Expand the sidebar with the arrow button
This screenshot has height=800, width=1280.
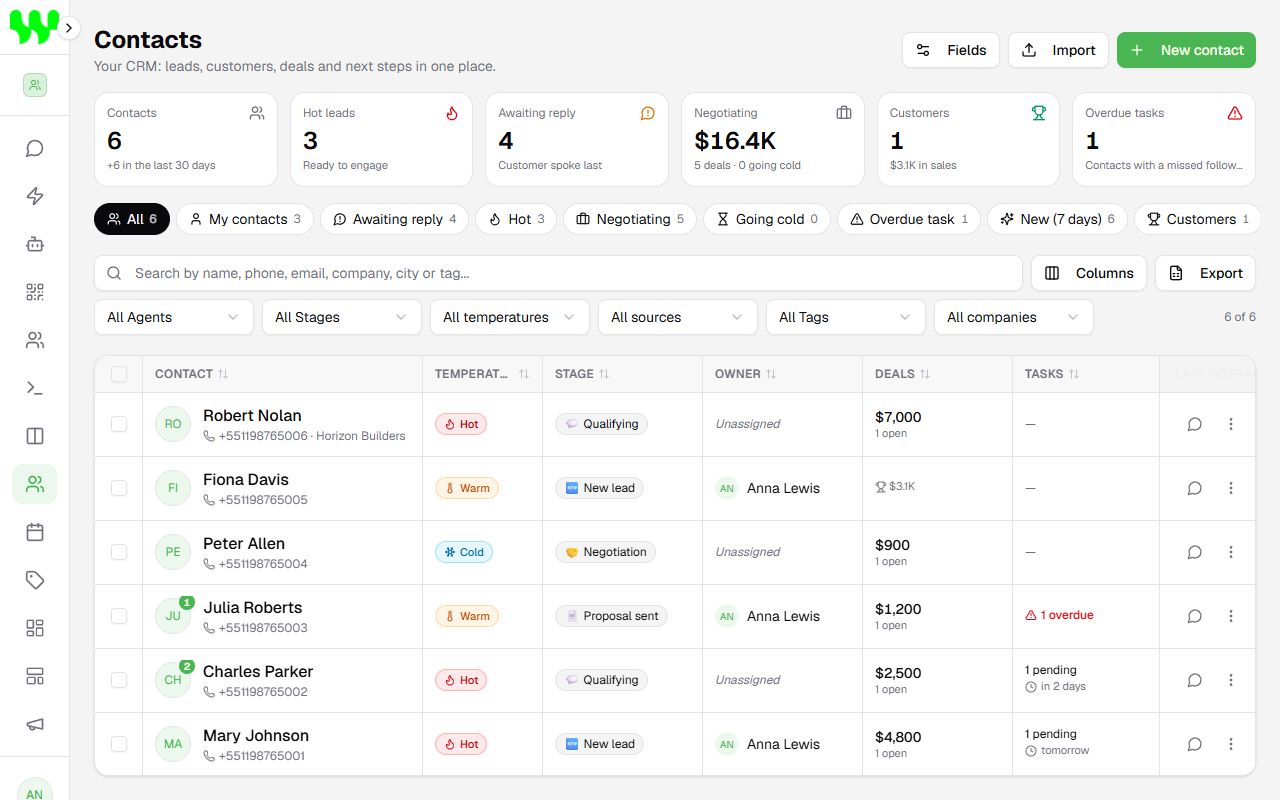tap(69, 28)
